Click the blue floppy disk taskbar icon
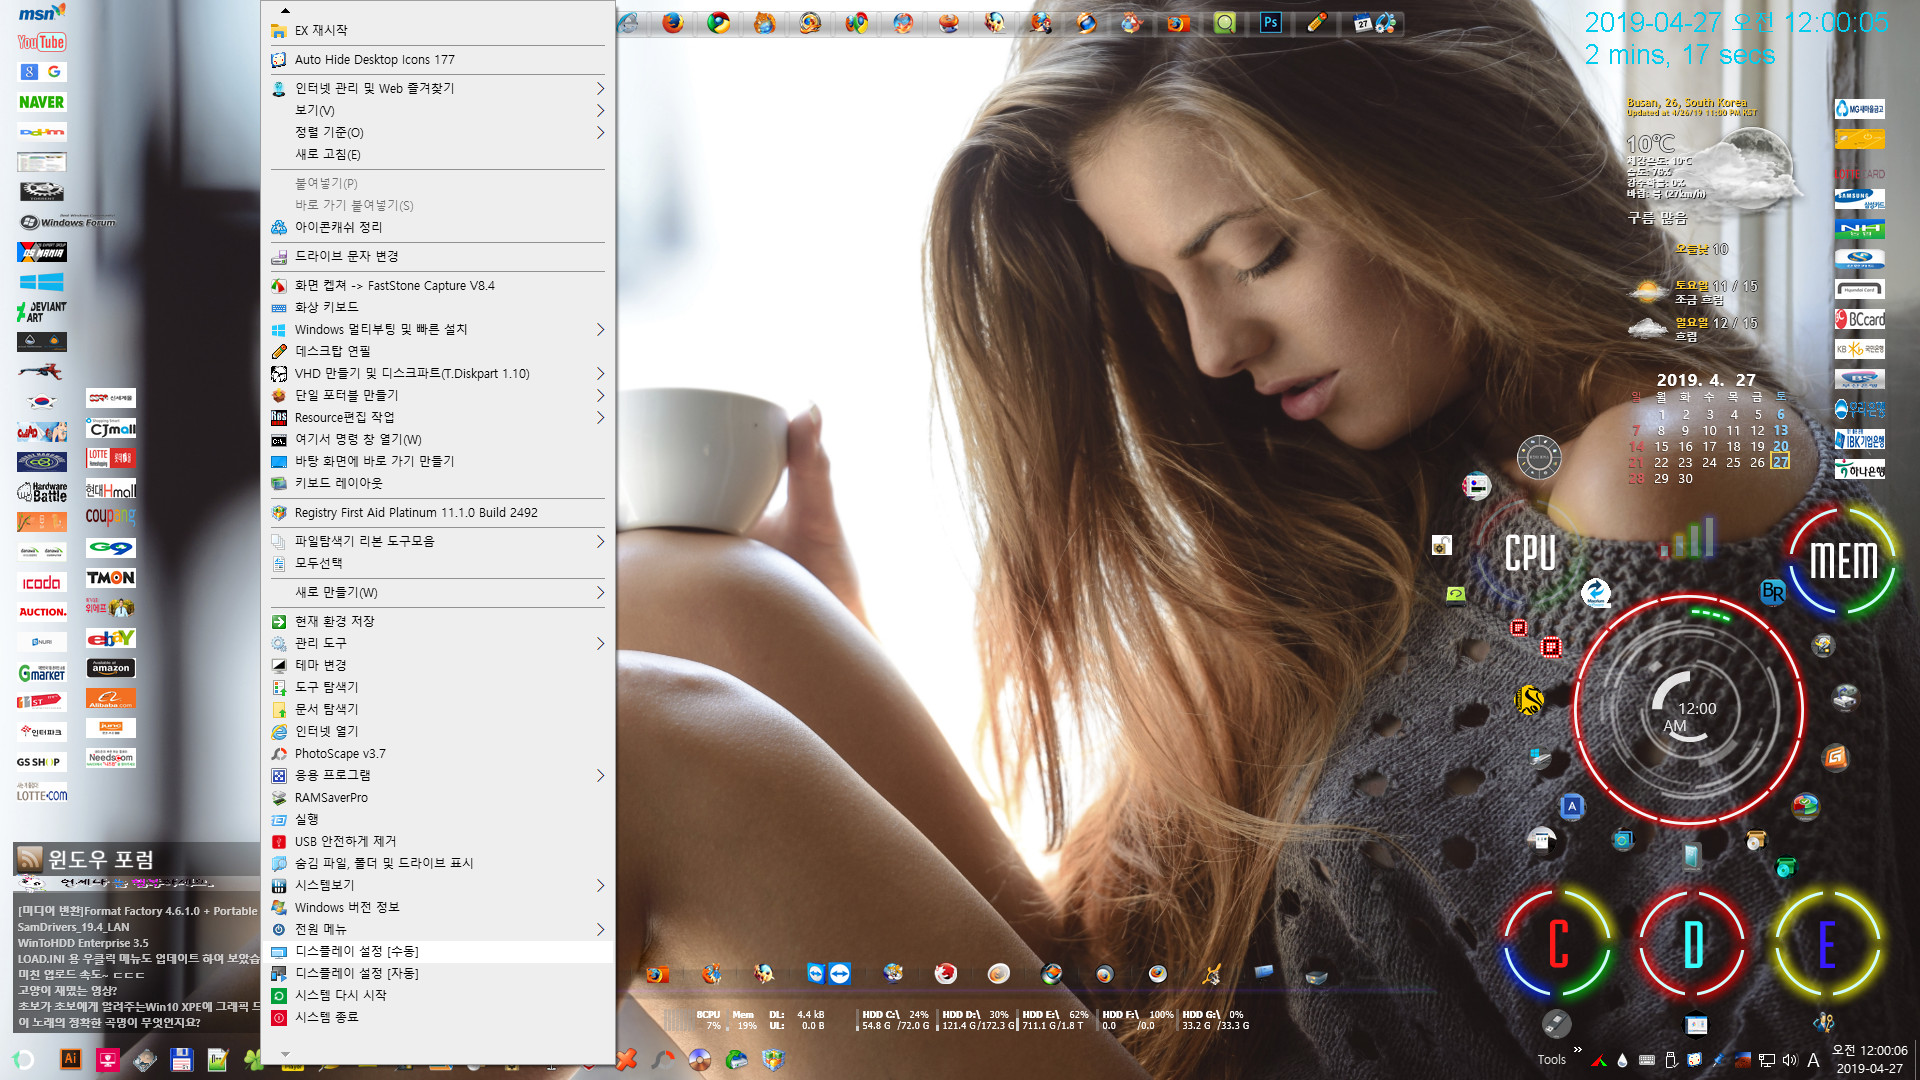Viewport: 1920px width, 1080px height. 181,1059
